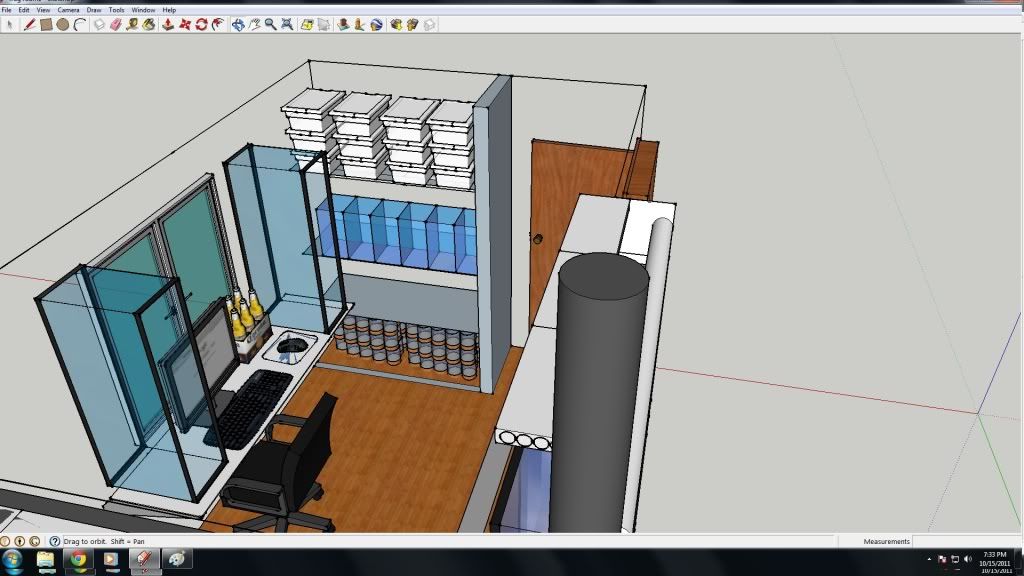Click the Share Model icon
Viewport: 1024px width, 576px height.
click(x=413, y=25)
